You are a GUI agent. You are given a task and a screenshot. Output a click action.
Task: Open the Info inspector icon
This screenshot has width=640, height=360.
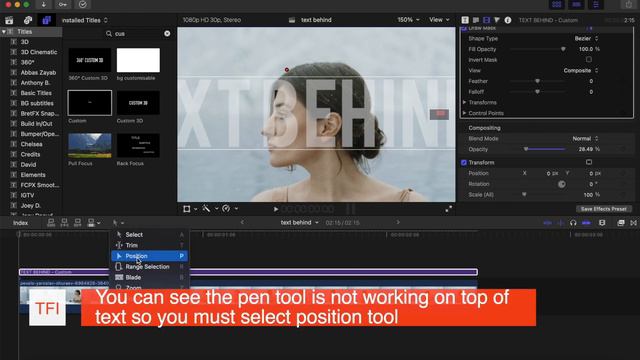coord(508,20)
